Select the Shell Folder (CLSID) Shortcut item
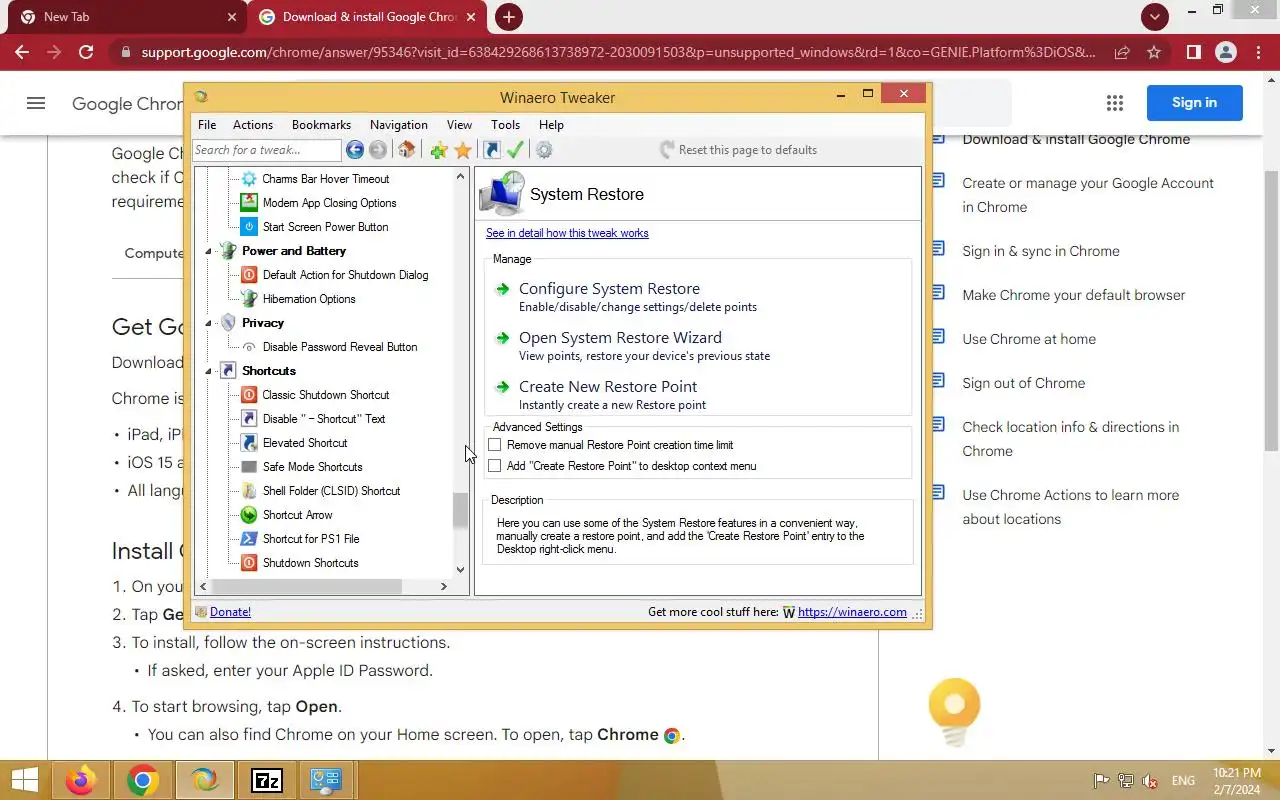Image resolution: width=1280 pixels, height=800 pixels. click(331, 491)
